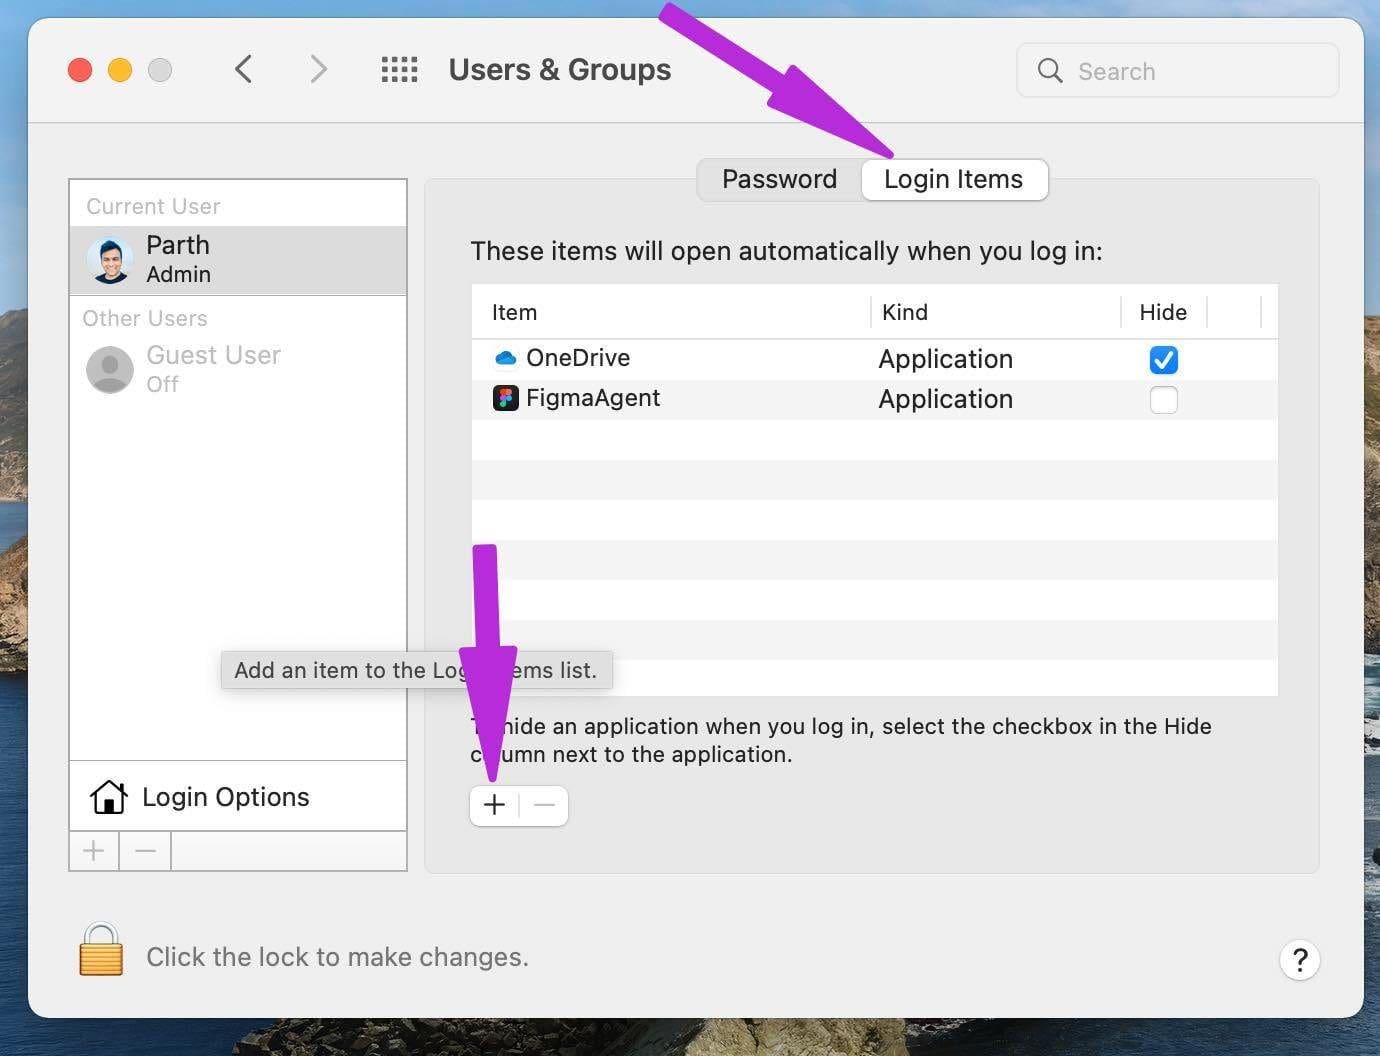Remove selected login item with minus

tap(544, 805)
